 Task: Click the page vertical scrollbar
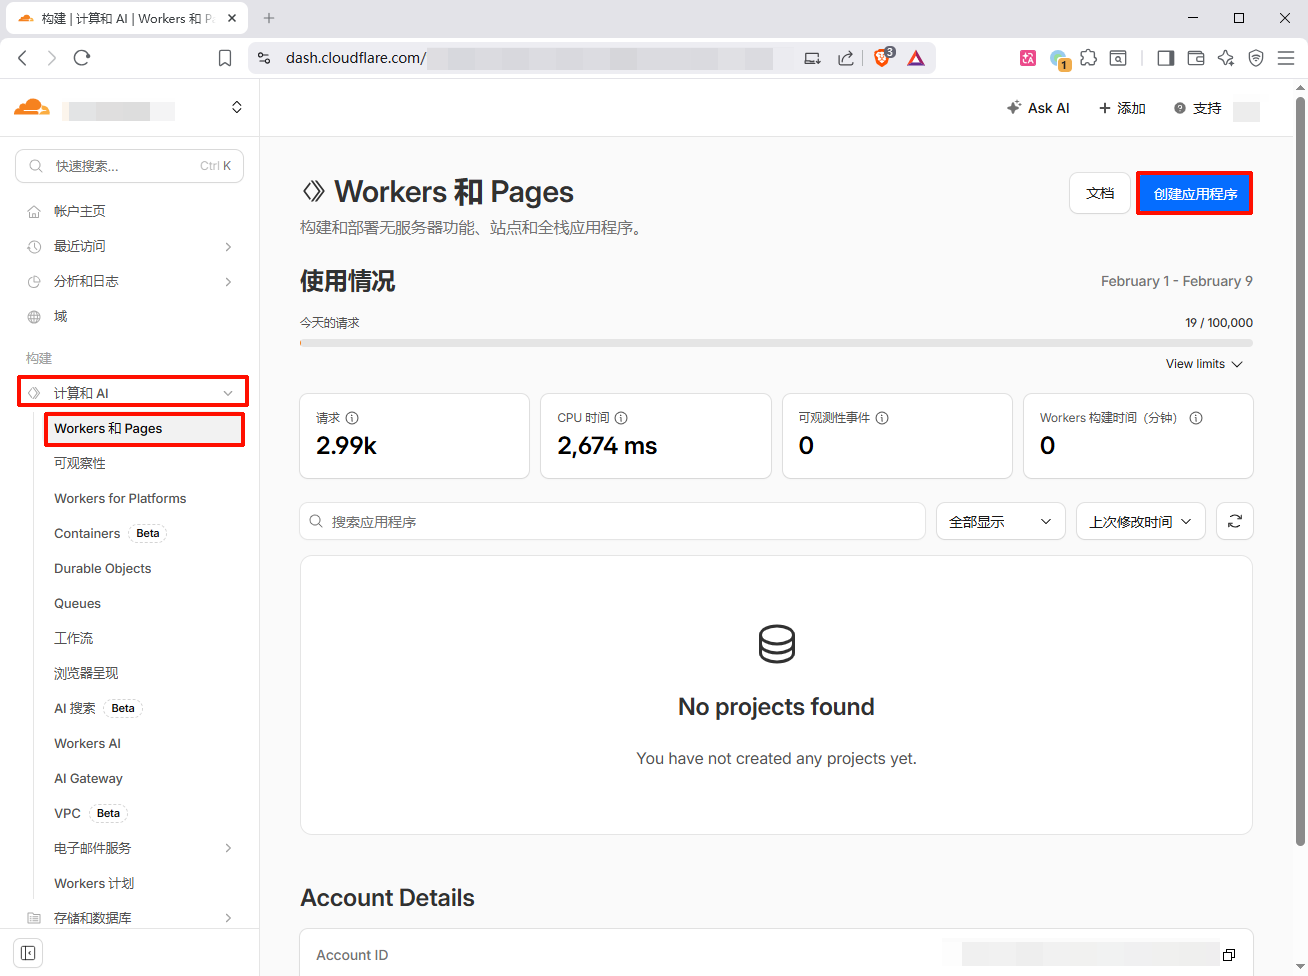tap(1300, 470)
